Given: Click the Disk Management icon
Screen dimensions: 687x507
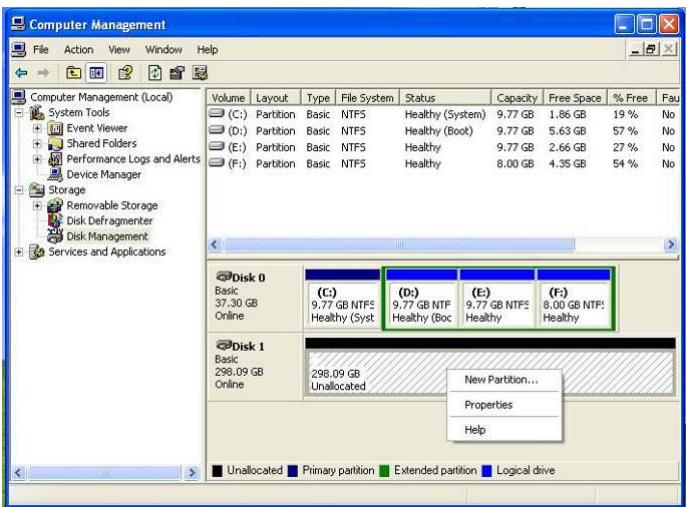Looking at the screenshot, I should pos(55,236).
